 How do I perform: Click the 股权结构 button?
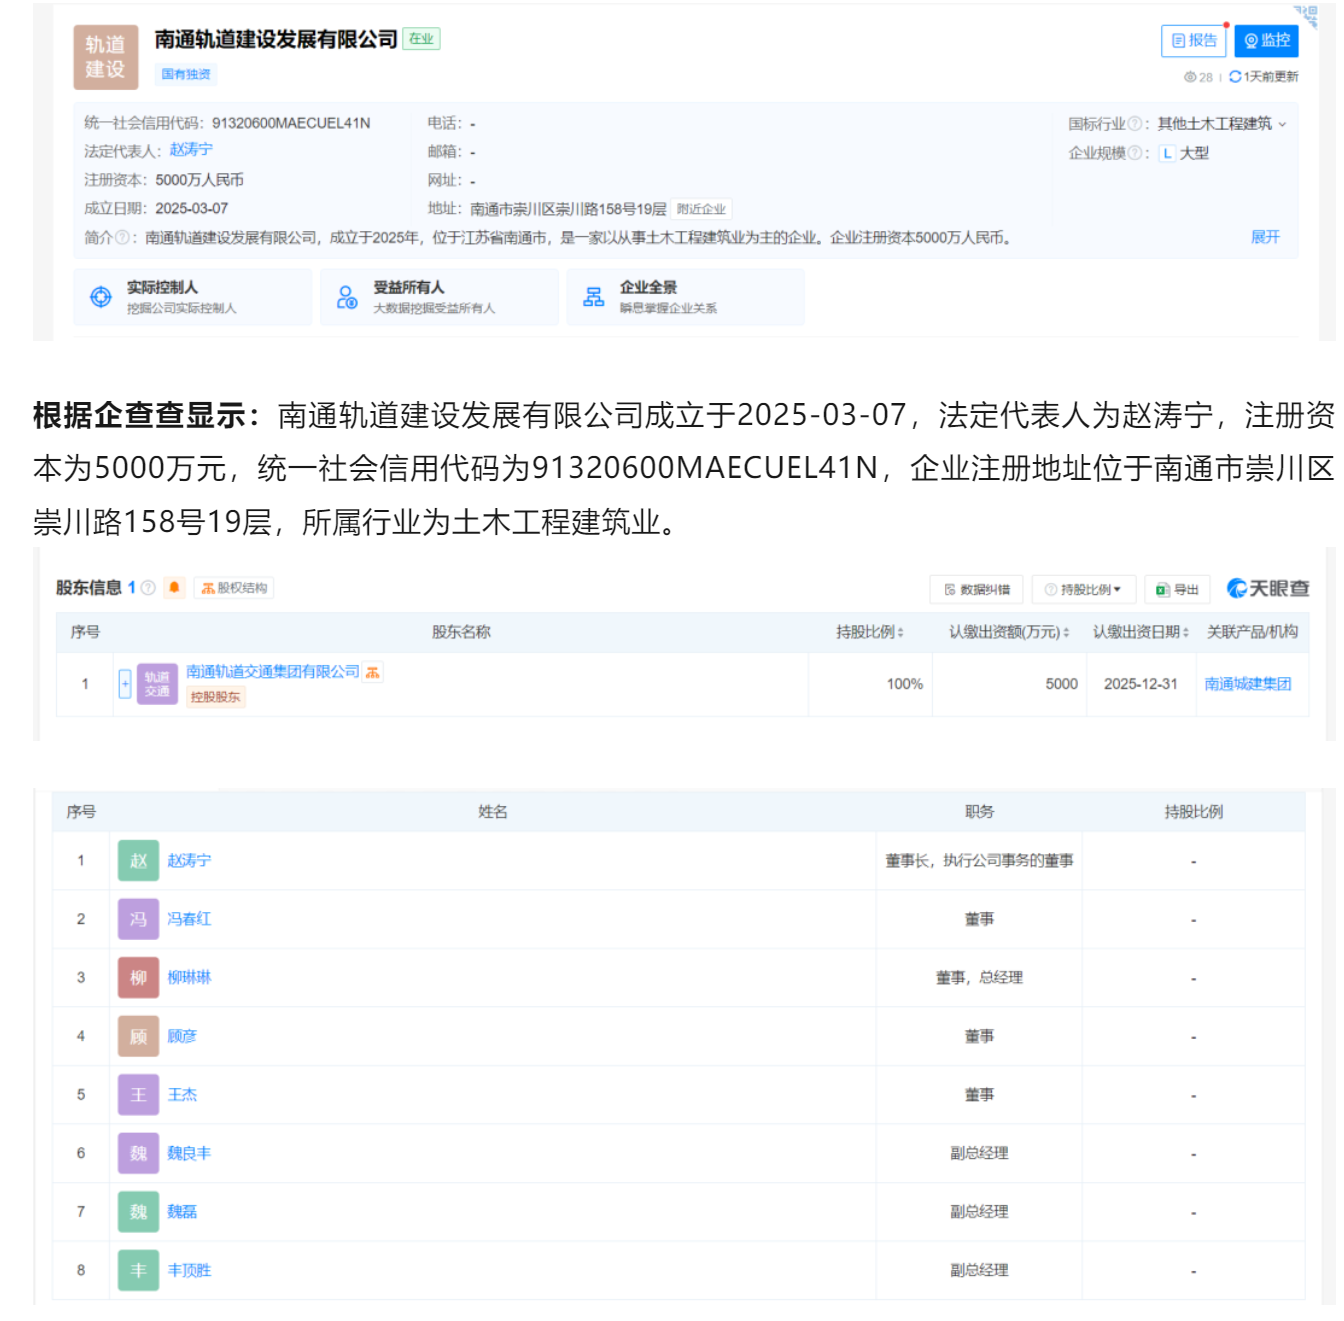click(x=234, y=588)
